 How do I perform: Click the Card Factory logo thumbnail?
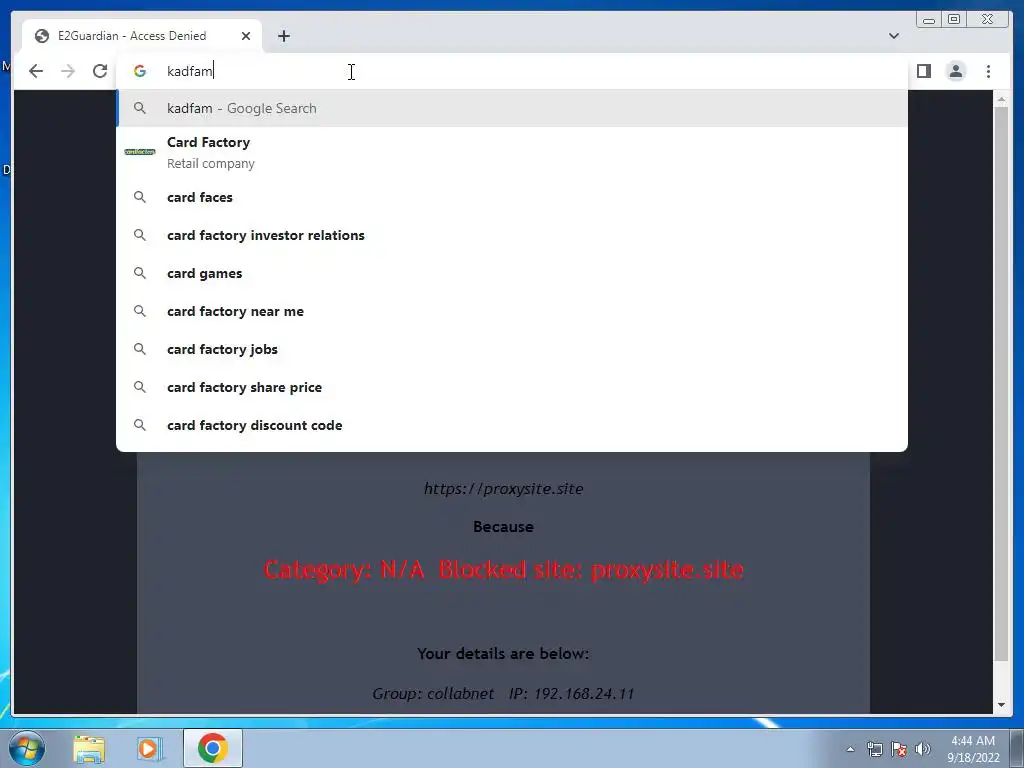click(x=140, y=152)
